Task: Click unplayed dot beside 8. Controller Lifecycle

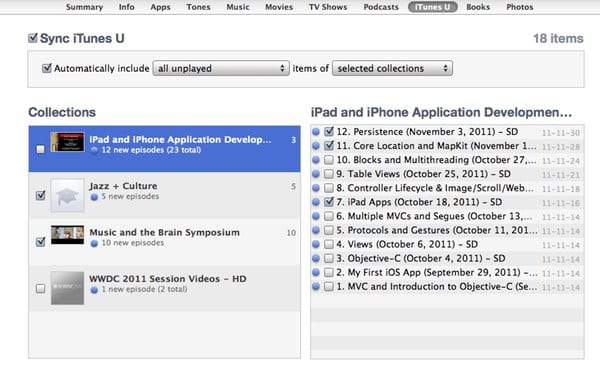Action: (x=316, y=188)
